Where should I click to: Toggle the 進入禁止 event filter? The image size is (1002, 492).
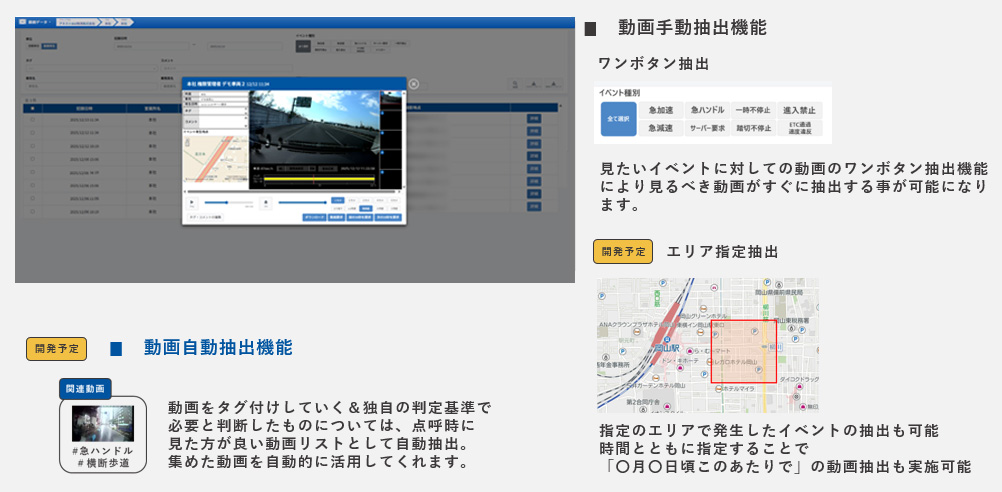(x=799, y=110)
